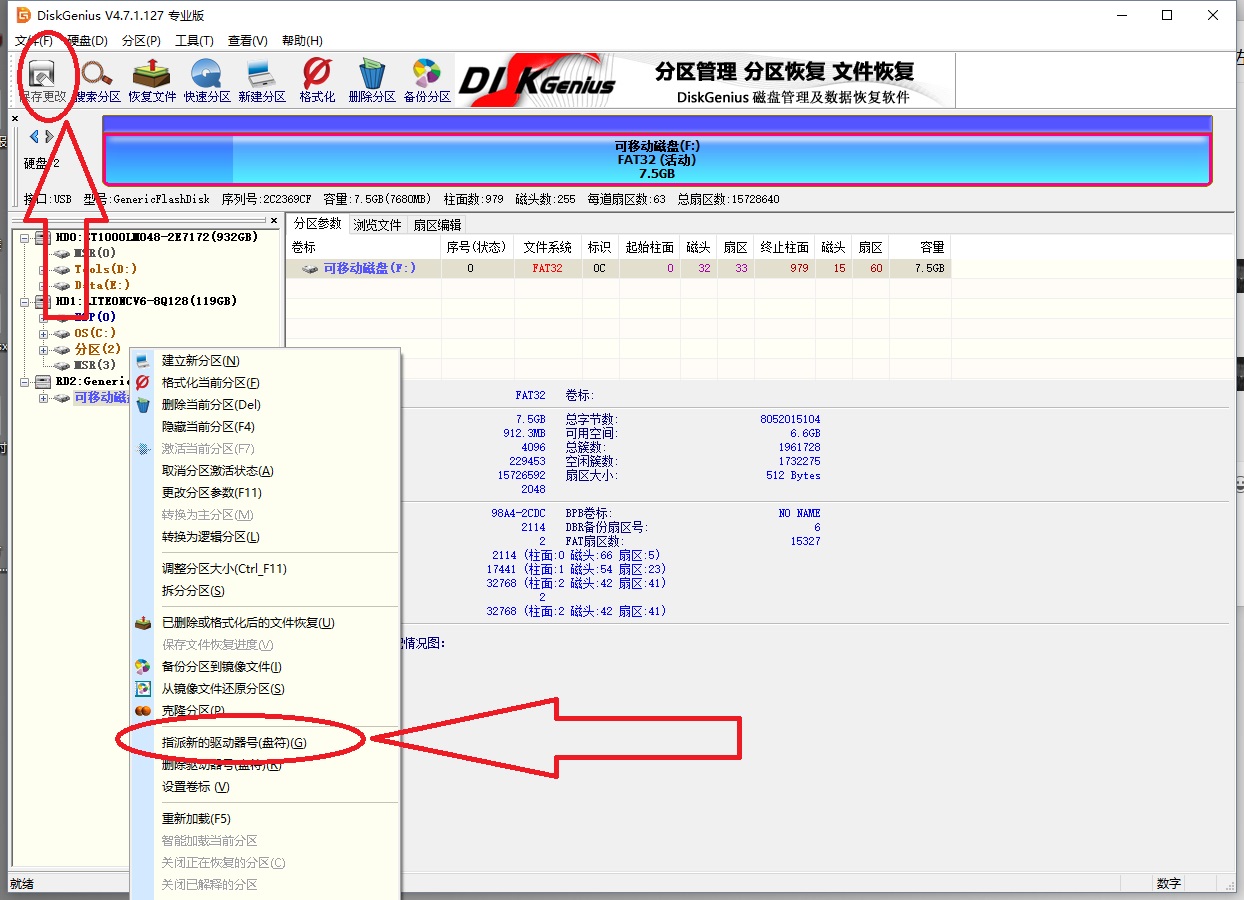This screenshot has height=900, width=1244.
Task: Switch to the 浏览文件 tab
Action: [377, 225]
